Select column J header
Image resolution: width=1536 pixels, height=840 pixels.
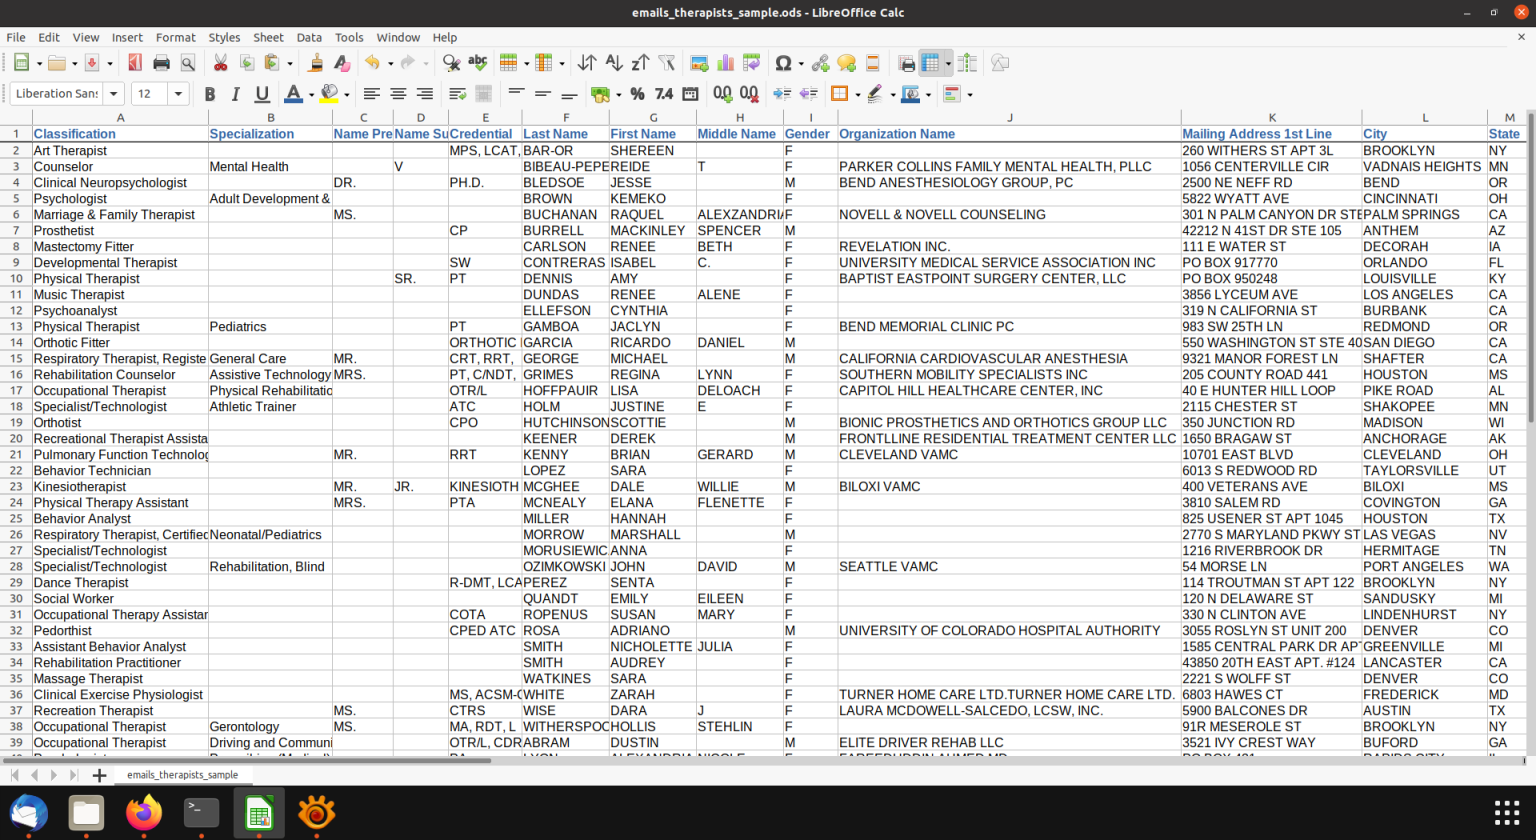point(1010,117)
